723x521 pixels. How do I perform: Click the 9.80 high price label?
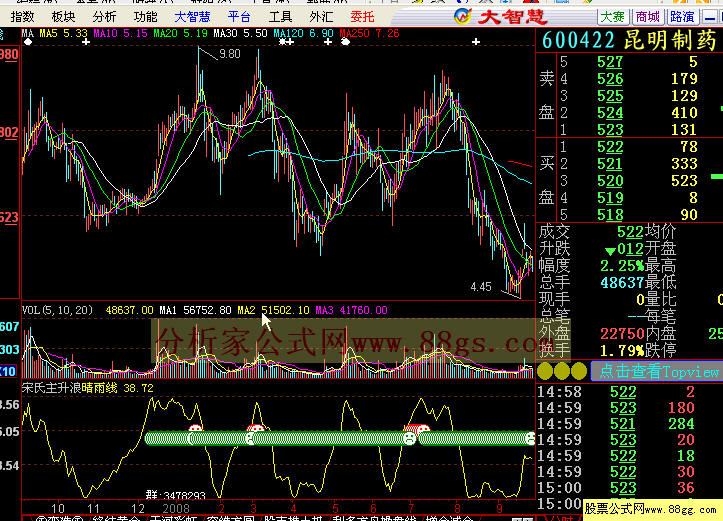point(230,54)
